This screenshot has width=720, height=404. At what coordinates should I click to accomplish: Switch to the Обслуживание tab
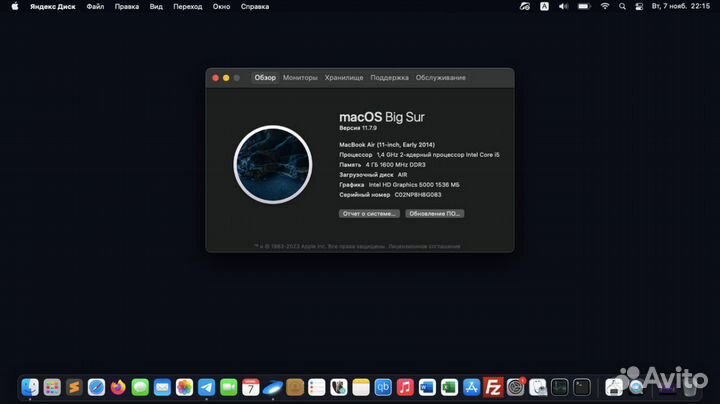point(441,78)
